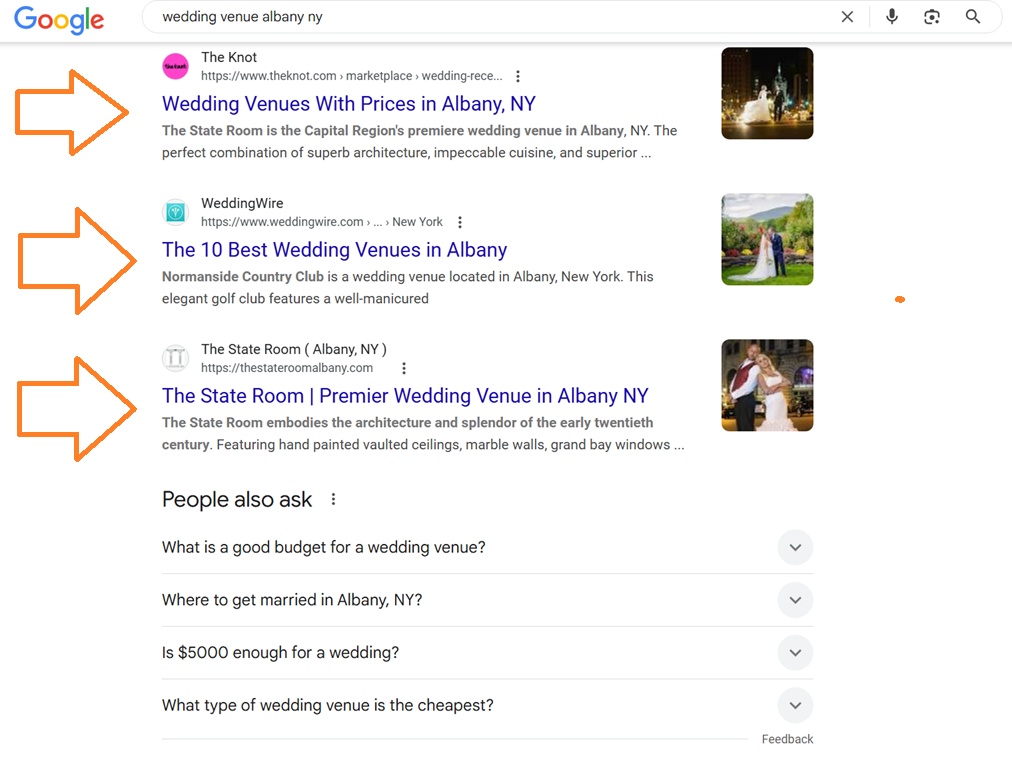Screen dimensions: 1012x774
Task: Start voice search with microphone icon
Action: point(892,17)
